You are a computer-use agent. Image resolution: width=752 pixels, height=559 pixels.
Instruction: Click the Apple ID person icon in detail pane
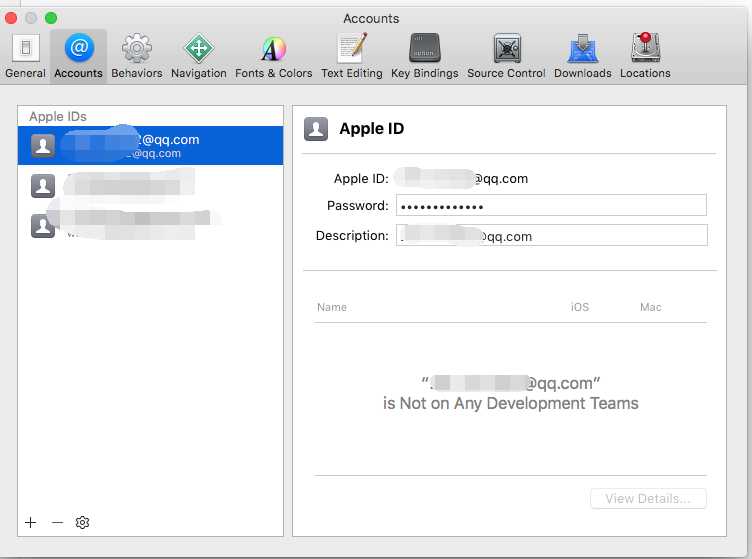[x=316, y=129]
